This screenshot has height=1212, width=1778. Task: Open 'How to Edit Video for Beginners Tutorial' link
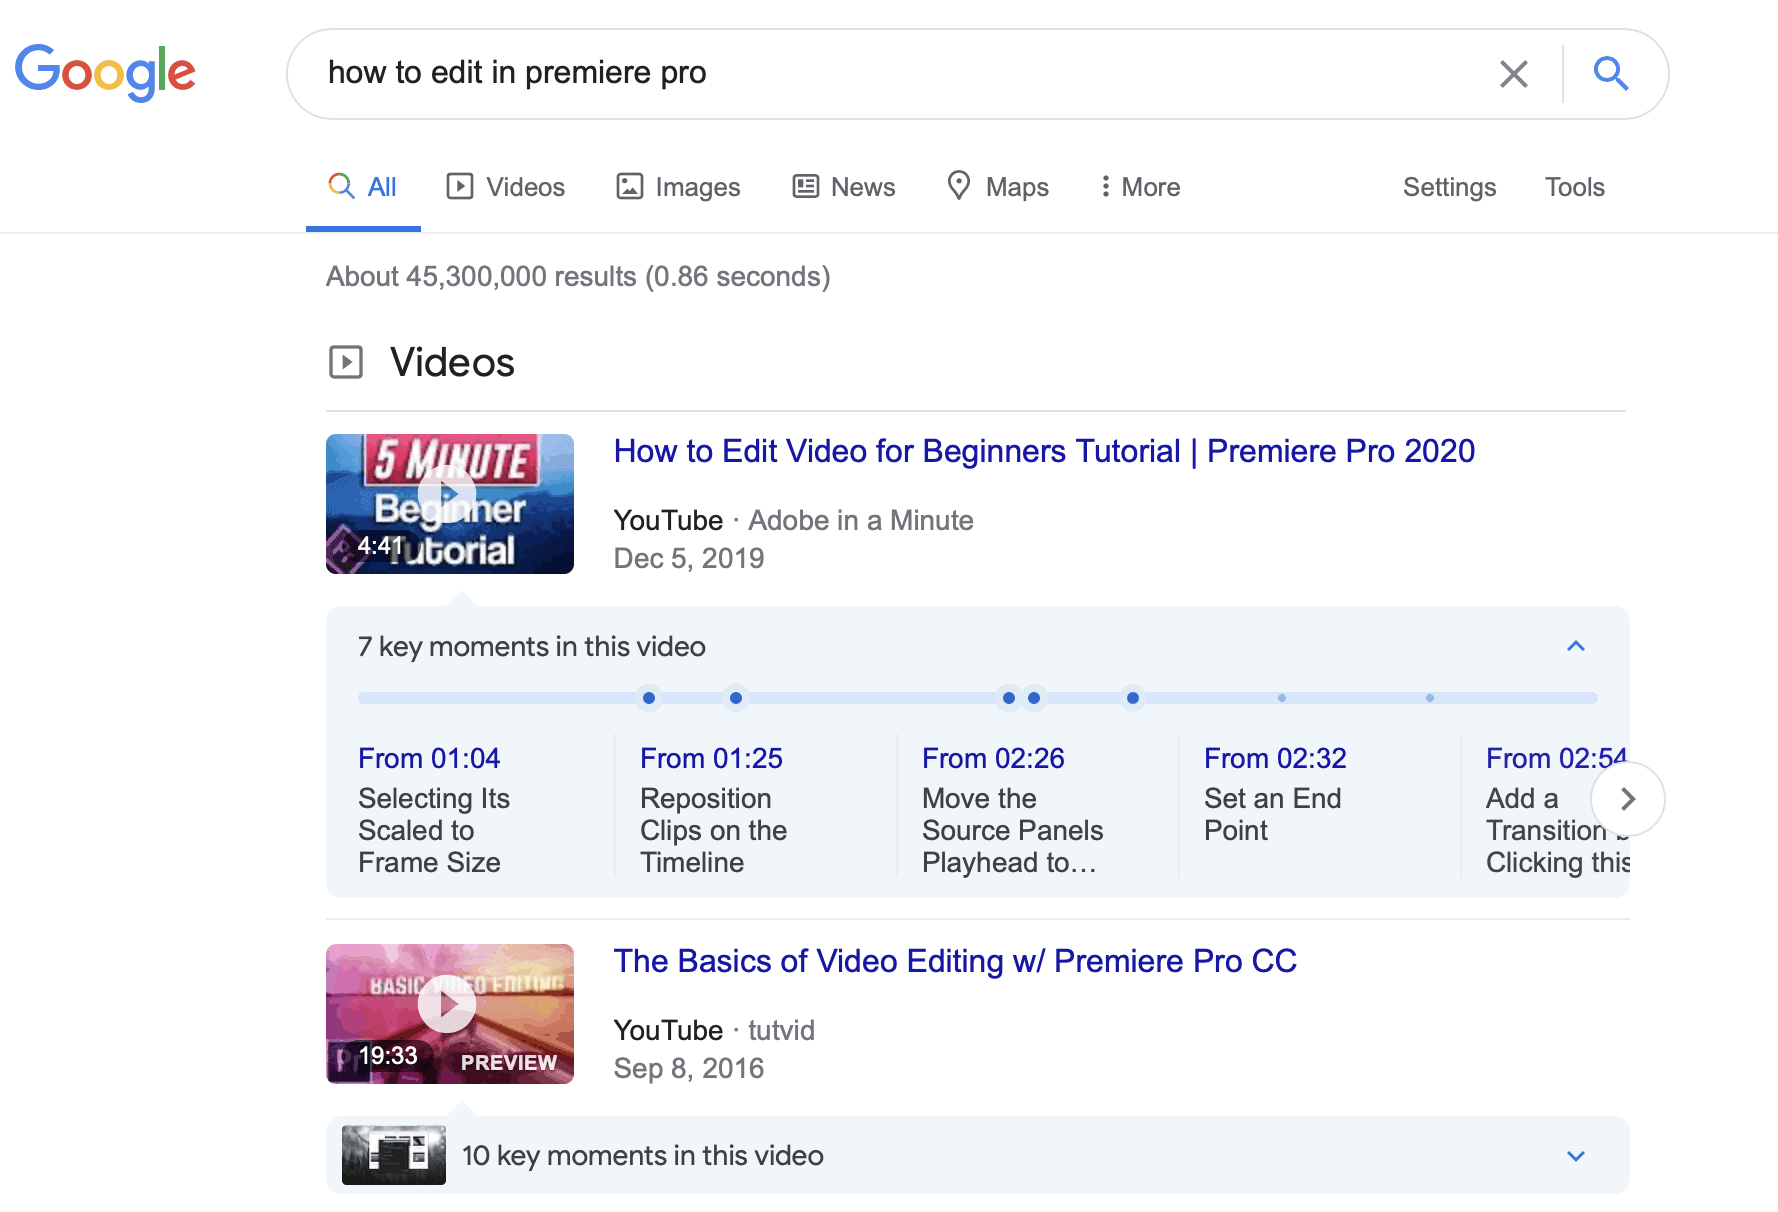click(x=1044, y=451)
